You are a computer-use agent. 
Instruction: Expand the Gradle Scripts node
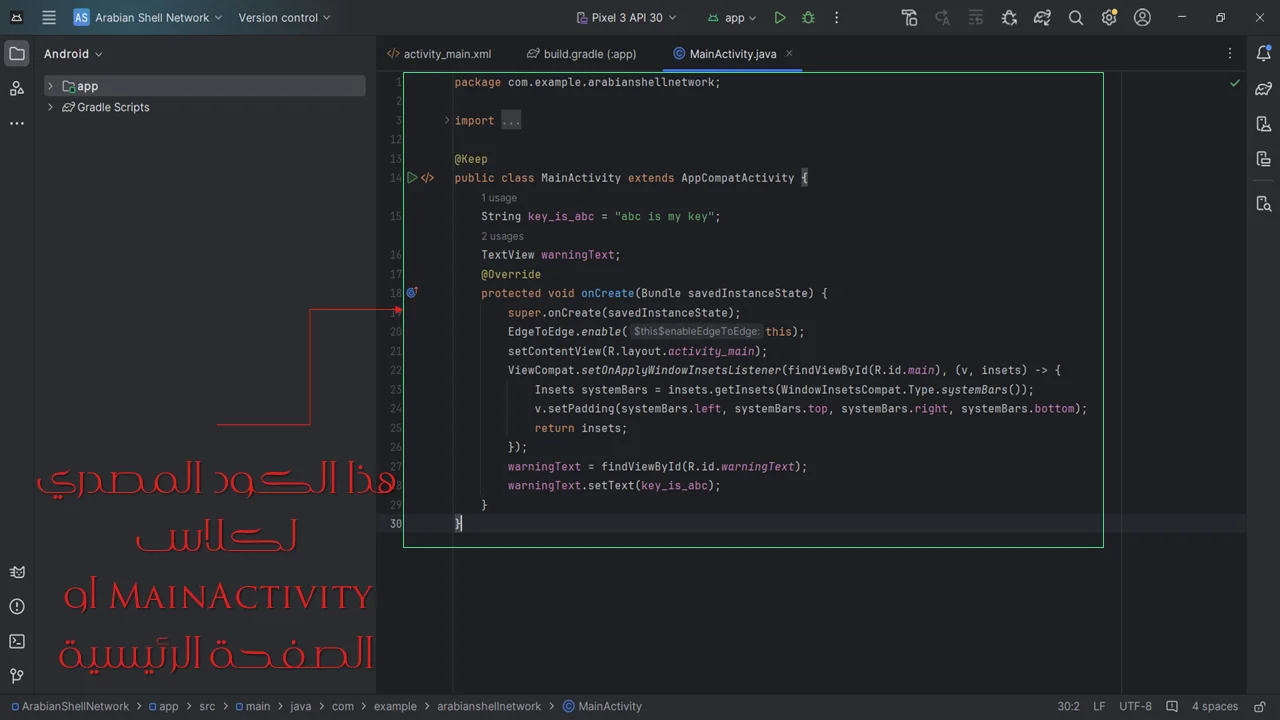click(x=50, y=107)
